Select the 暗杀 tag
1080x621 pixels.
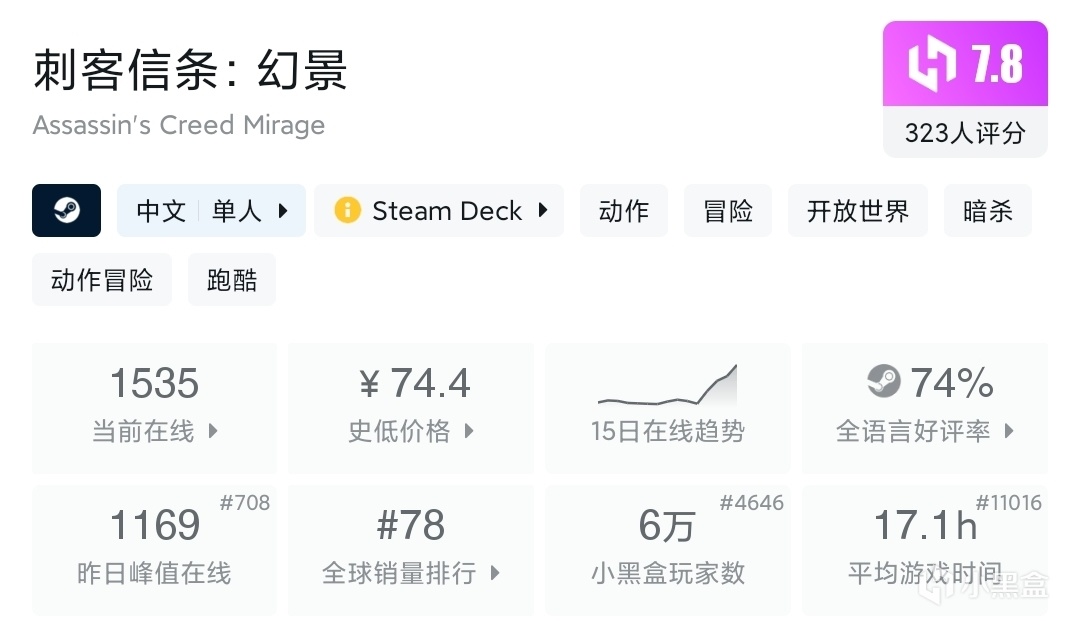click(x=987, y=211)
